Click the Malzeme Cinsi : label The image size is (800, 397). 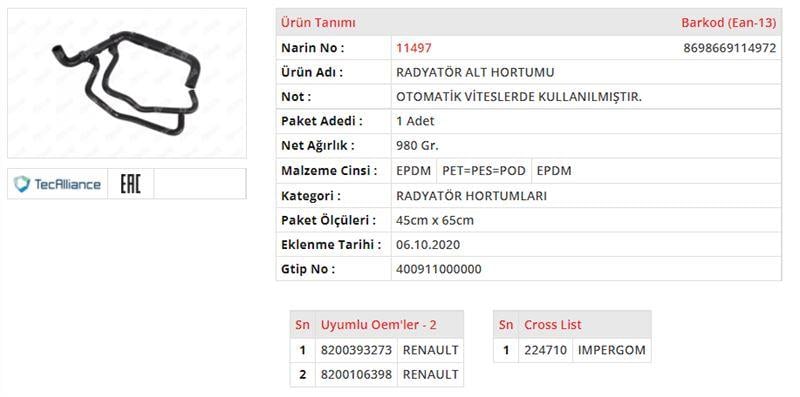329,171
